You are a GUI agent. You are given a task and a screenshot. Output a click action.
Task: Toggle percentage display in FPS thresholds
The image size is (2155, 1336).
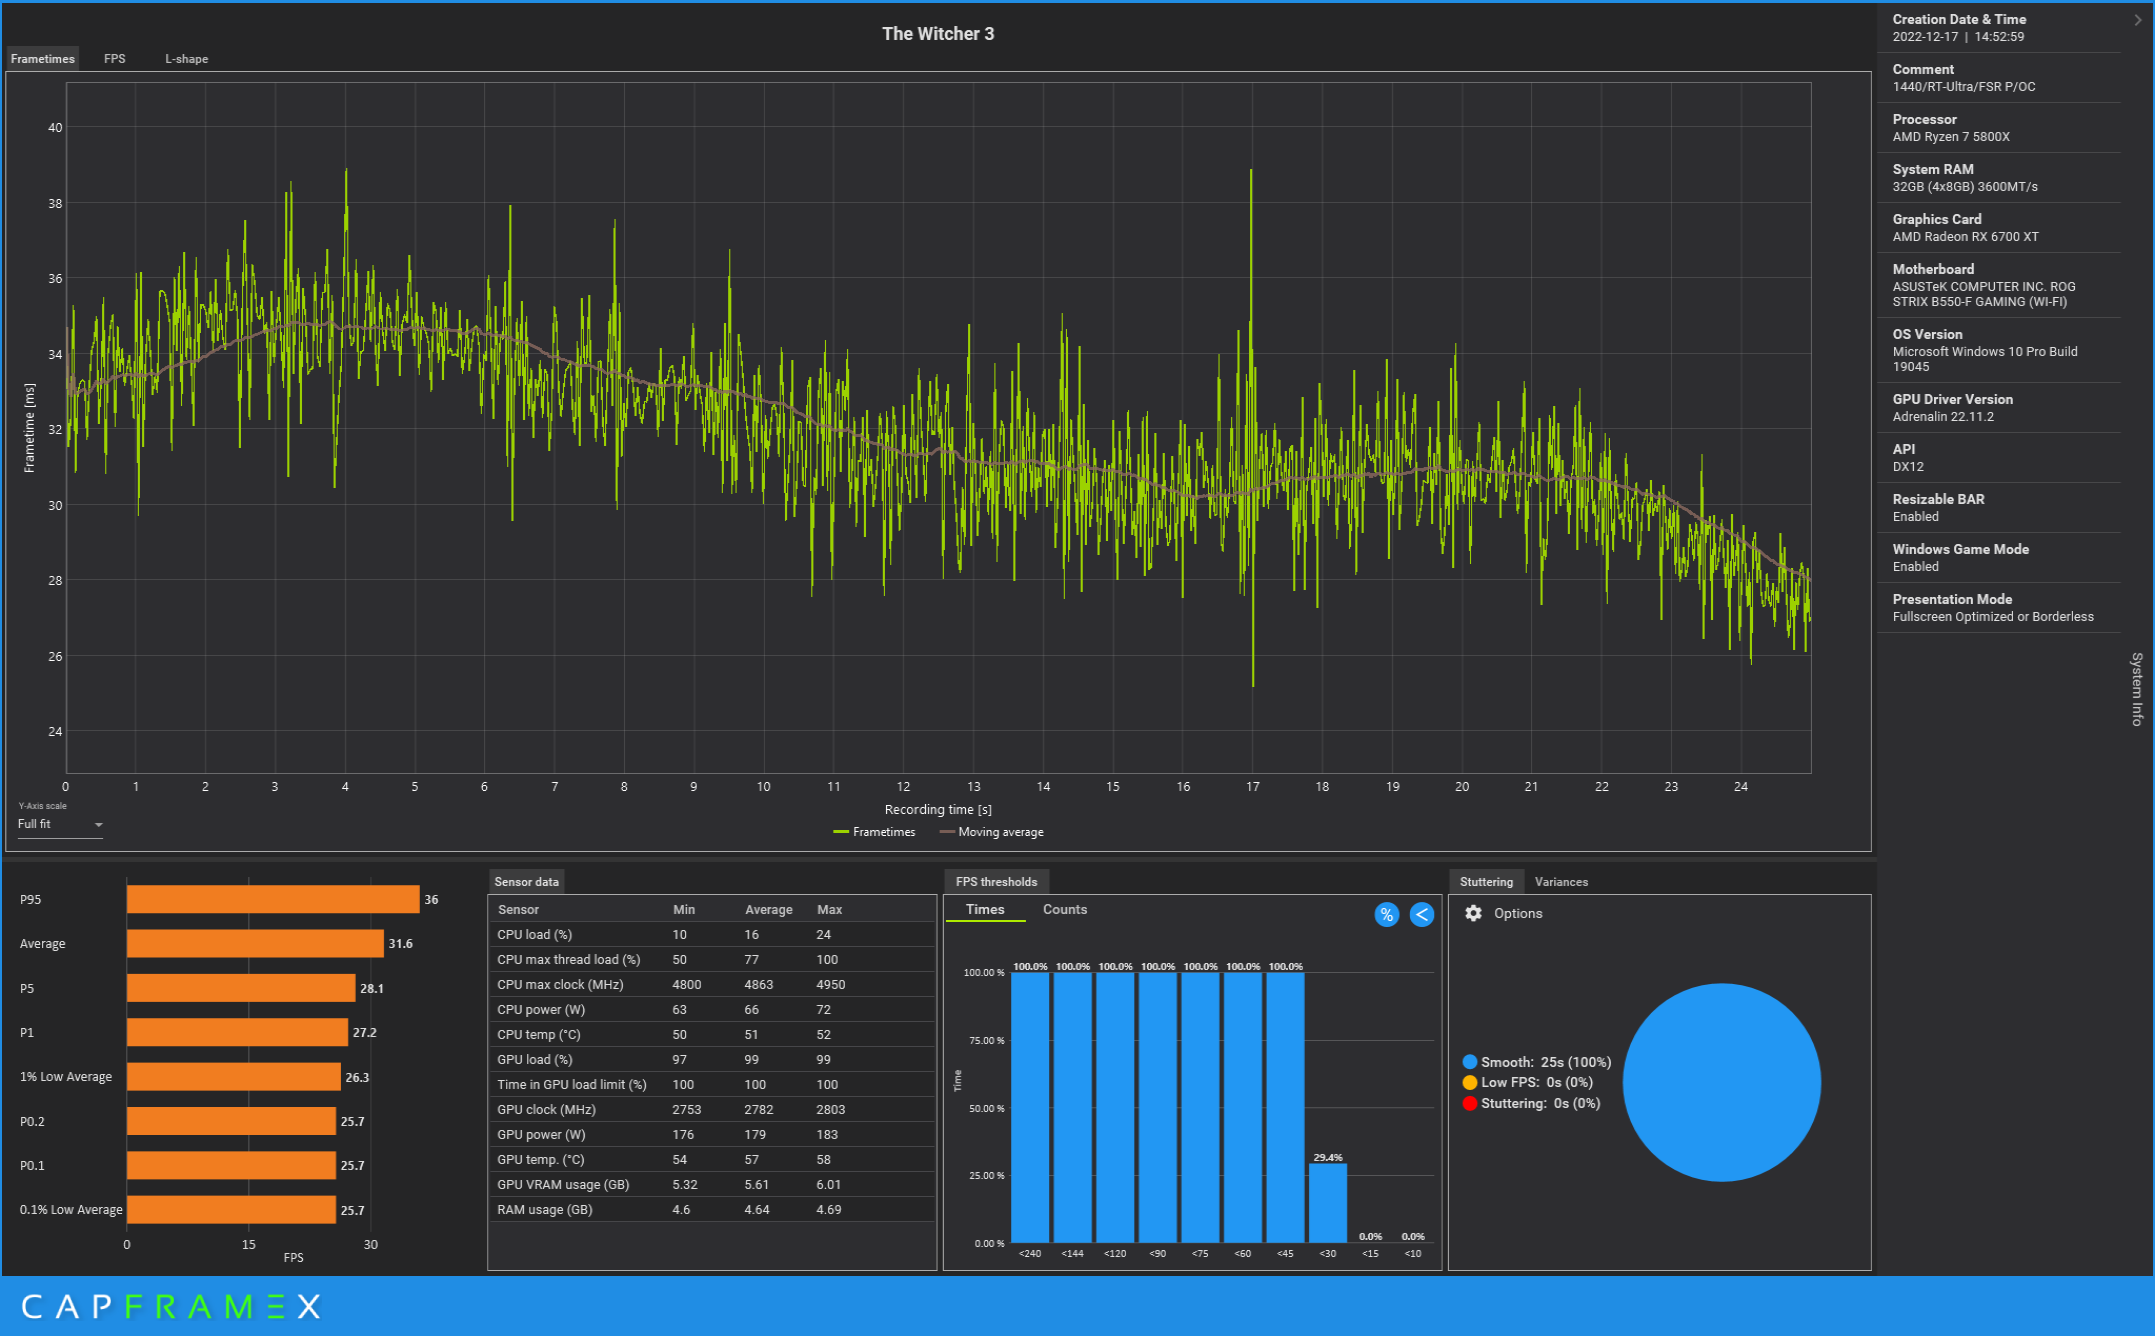click(x=1386, y=914)
